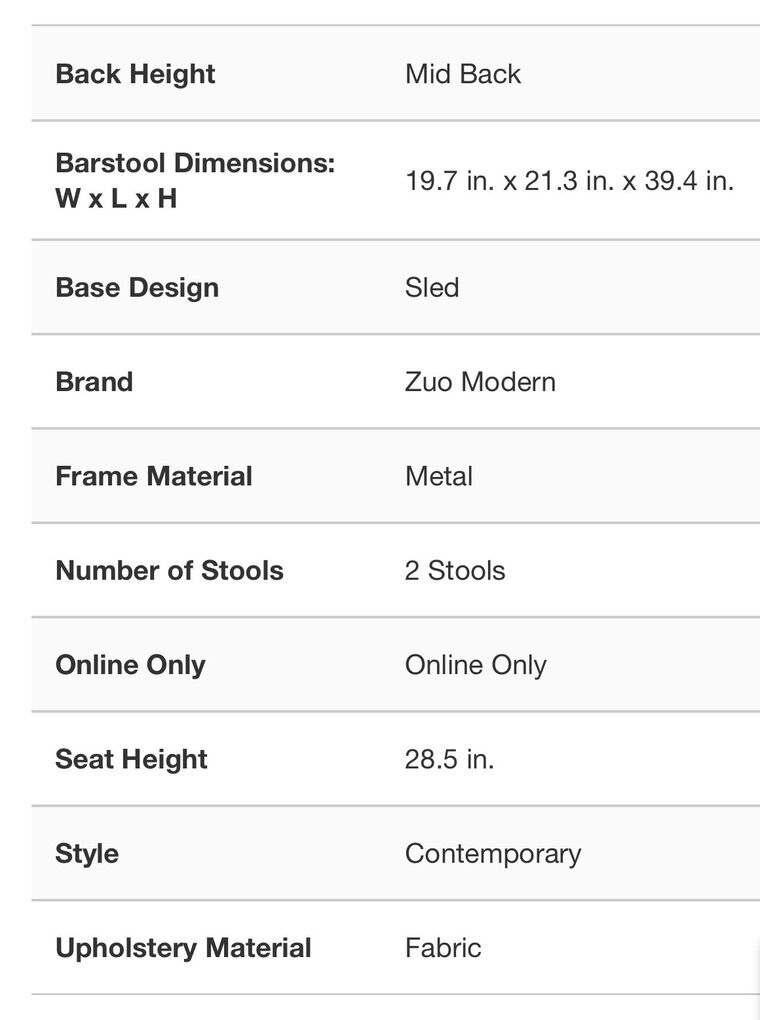Select the Fabric value text
This screenshot has width=760, height=1020.
(443, 948)
